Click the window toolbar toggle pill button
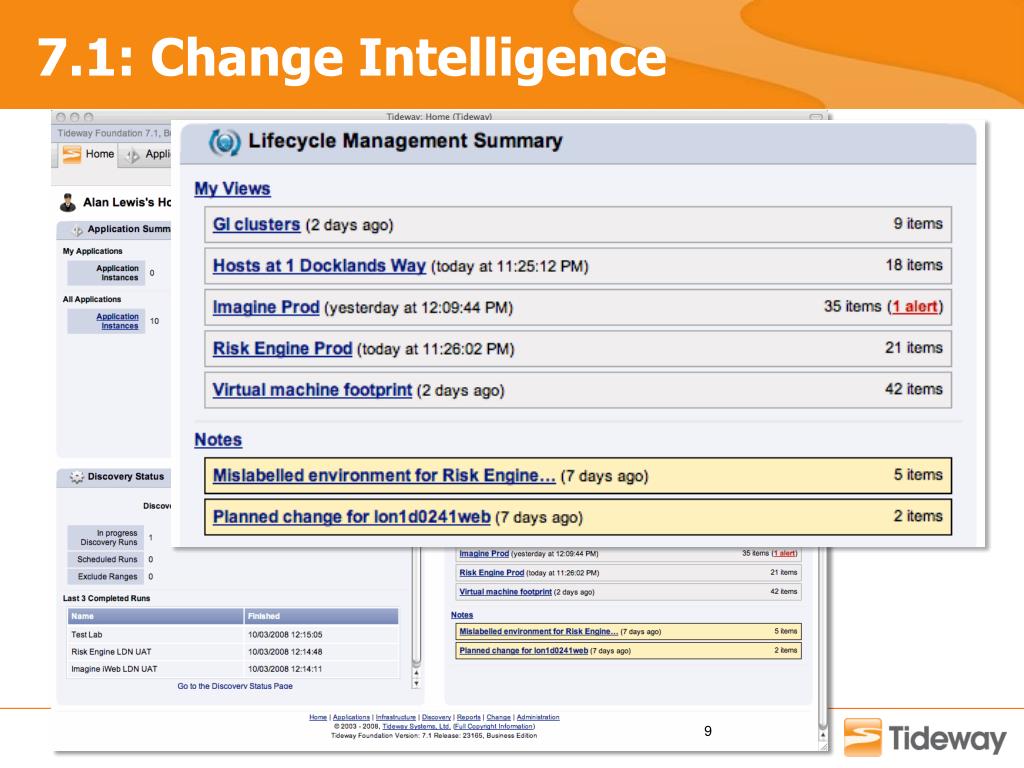The width and height of the screenshot is (1024, 768). 816,118
